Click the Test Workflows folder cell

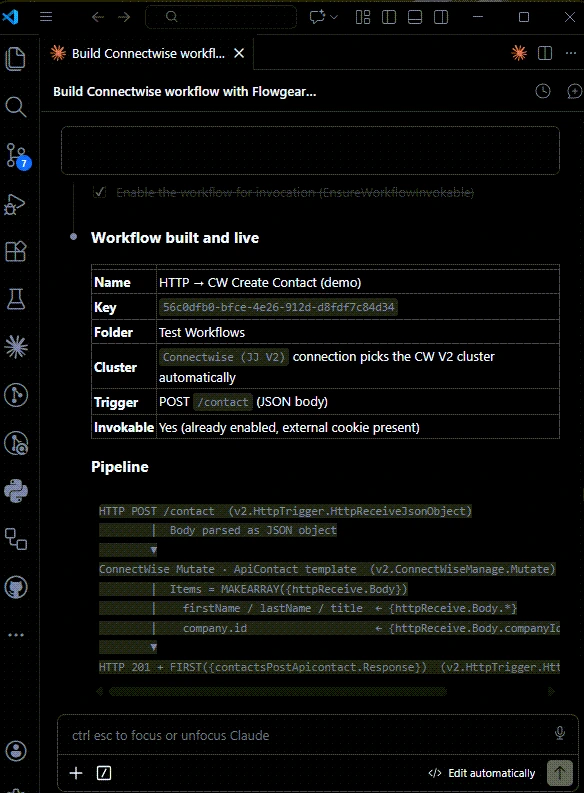[202, 332]
